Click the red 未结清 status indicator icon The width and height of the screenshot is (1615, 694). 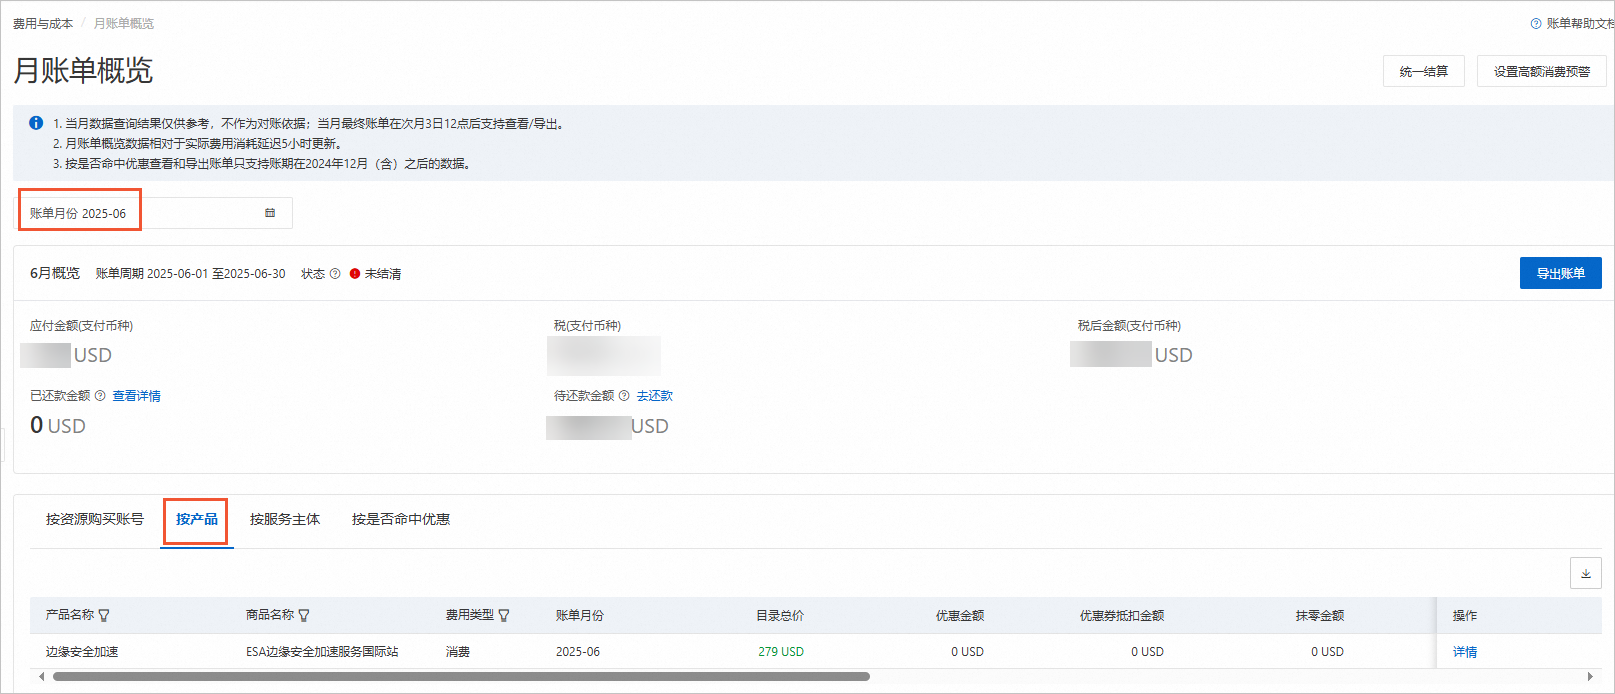click(x=355, y=274)
